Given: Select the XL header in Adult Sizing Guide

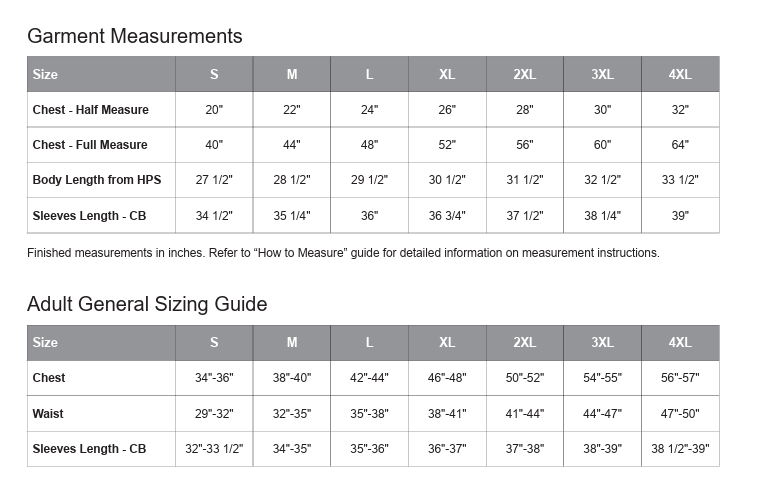Looking at the screenshot, I should pyautogui.click(x=447, y=342).
